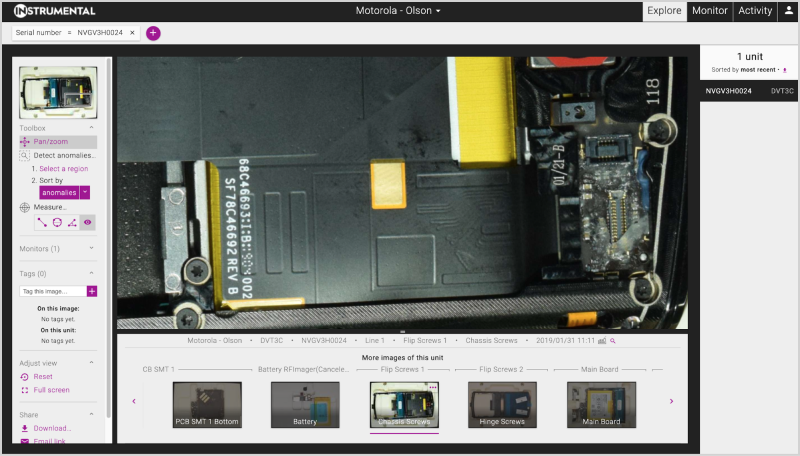Toggle measurement visibility eye icon
Viewport: 800px width, 456px height.
coord(87,222)
